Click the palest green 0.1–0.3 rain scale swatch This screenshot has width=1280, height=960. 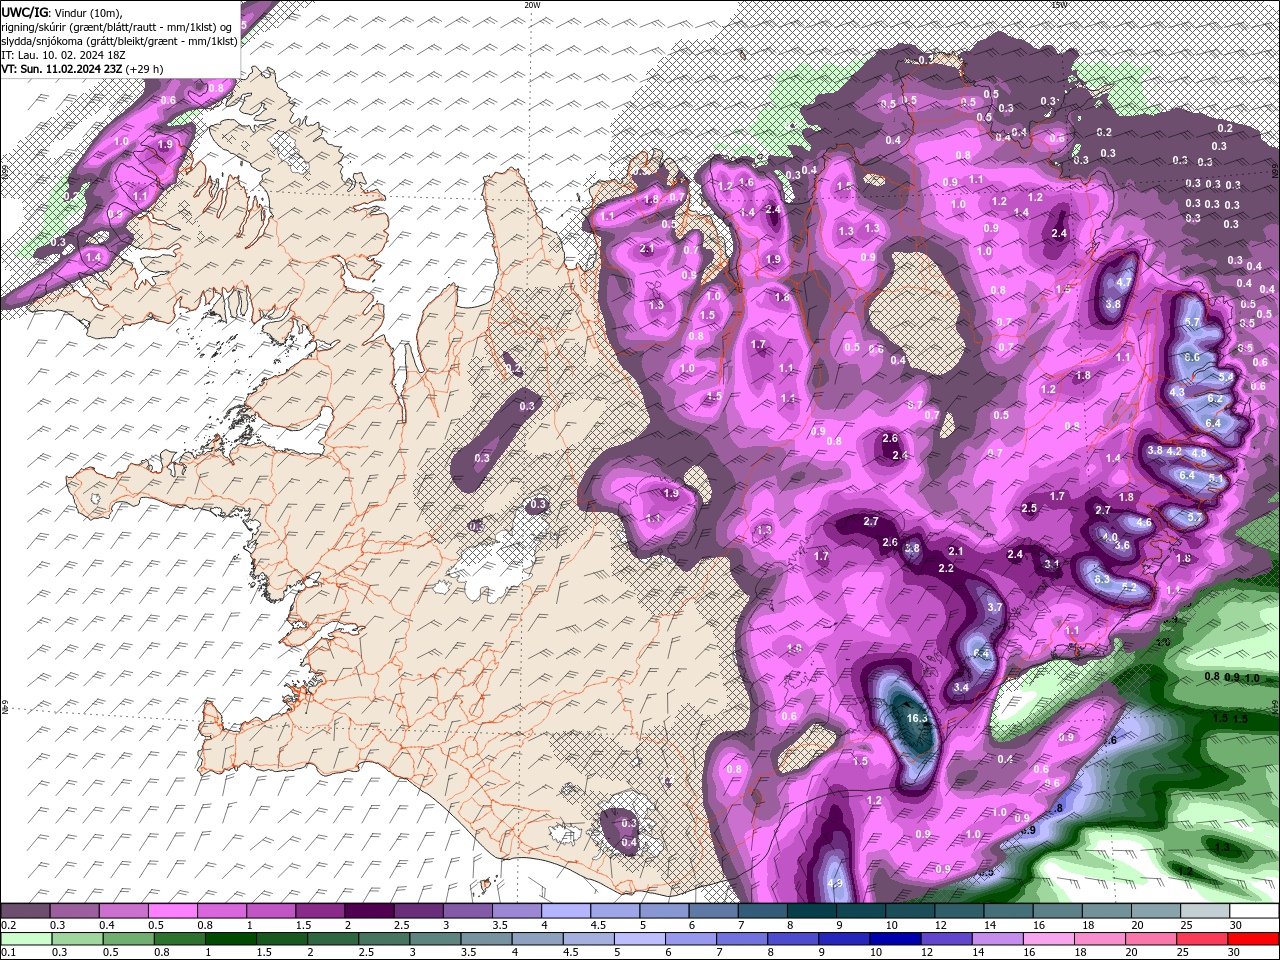coord(26,939)
